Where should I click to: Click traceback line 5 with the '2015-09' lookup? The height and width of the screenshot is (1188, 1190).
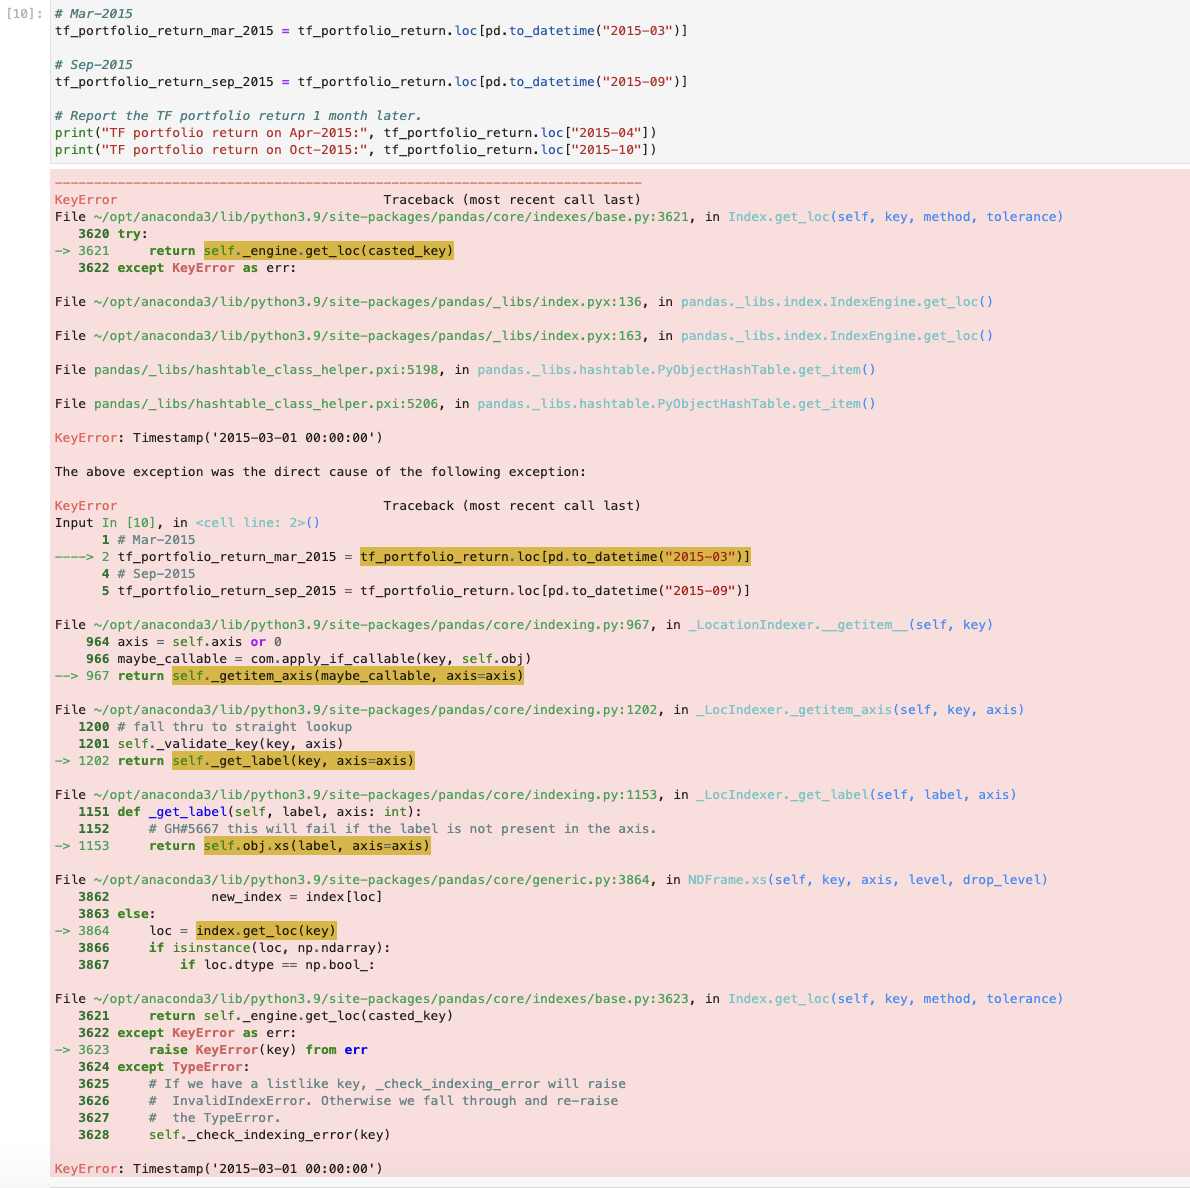click(426, 591)
